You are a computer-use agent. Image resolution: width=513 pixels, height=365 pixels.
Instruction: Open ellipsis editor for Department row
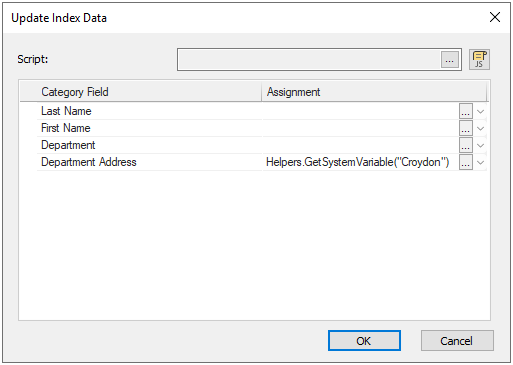[x=465, y=145]
